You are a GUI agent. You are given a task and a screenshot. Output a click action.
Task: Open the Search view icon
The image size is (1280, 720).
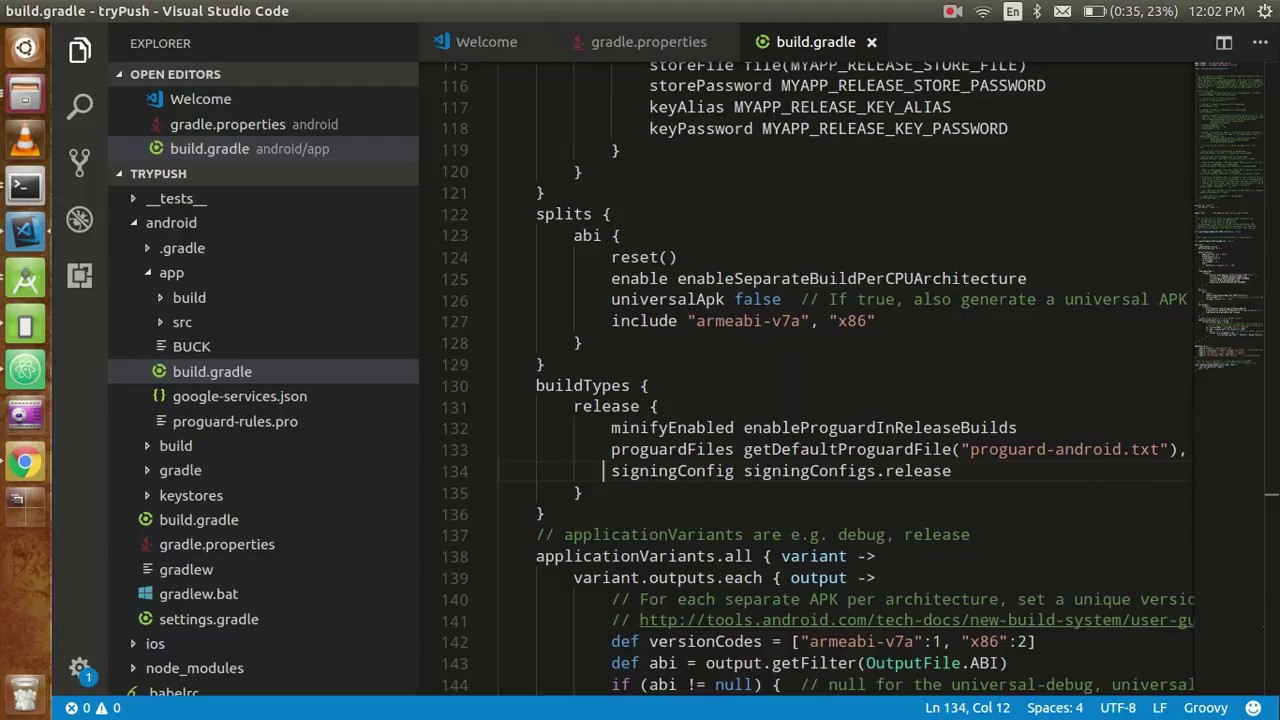[x=80, y=105]
